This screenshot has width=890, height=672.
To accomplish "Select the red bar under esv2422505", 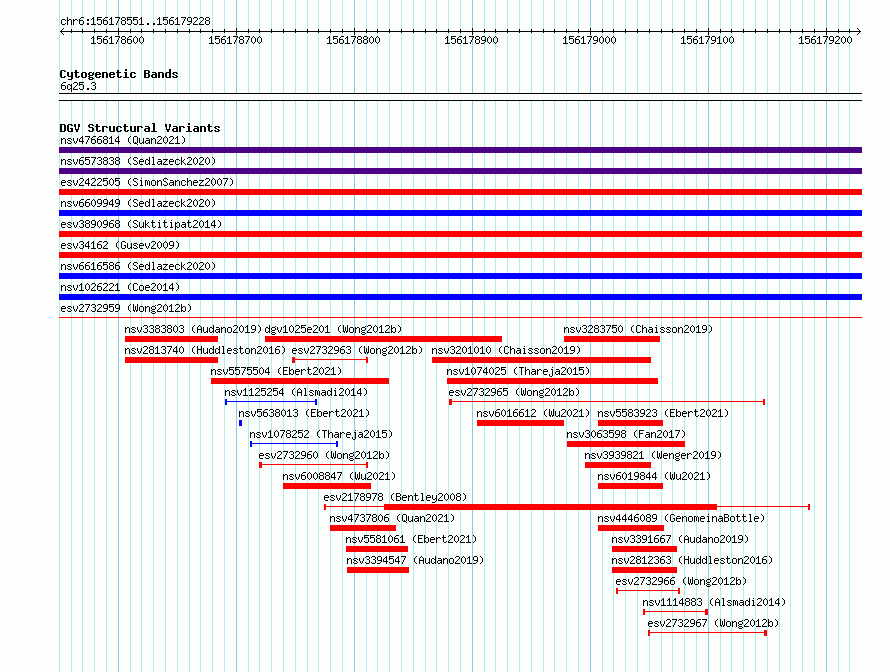I will pyautogui.click(x=460, y=192).
